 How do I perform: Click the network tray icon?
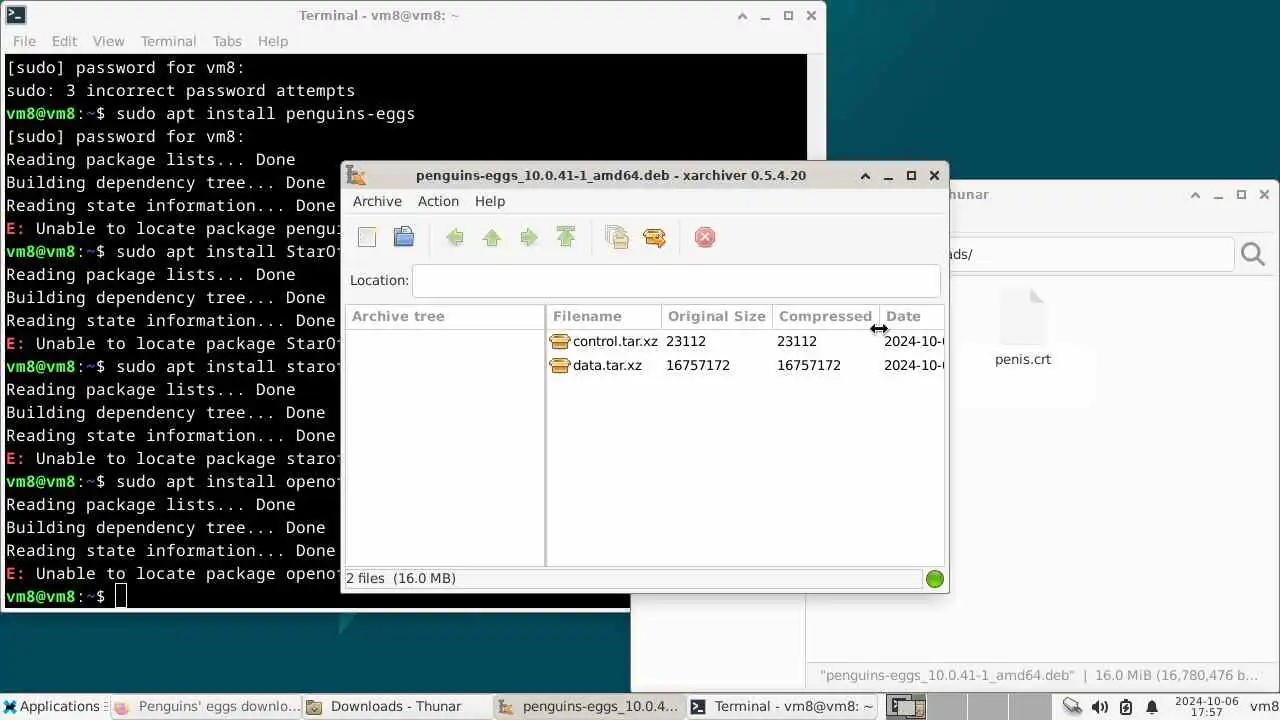tap(1072, 707)
